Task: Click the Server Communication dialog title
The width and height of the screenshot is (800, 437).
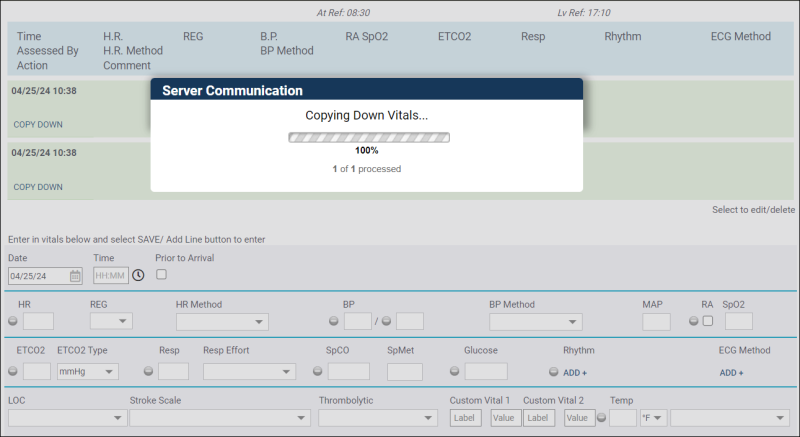Action: 232,91
